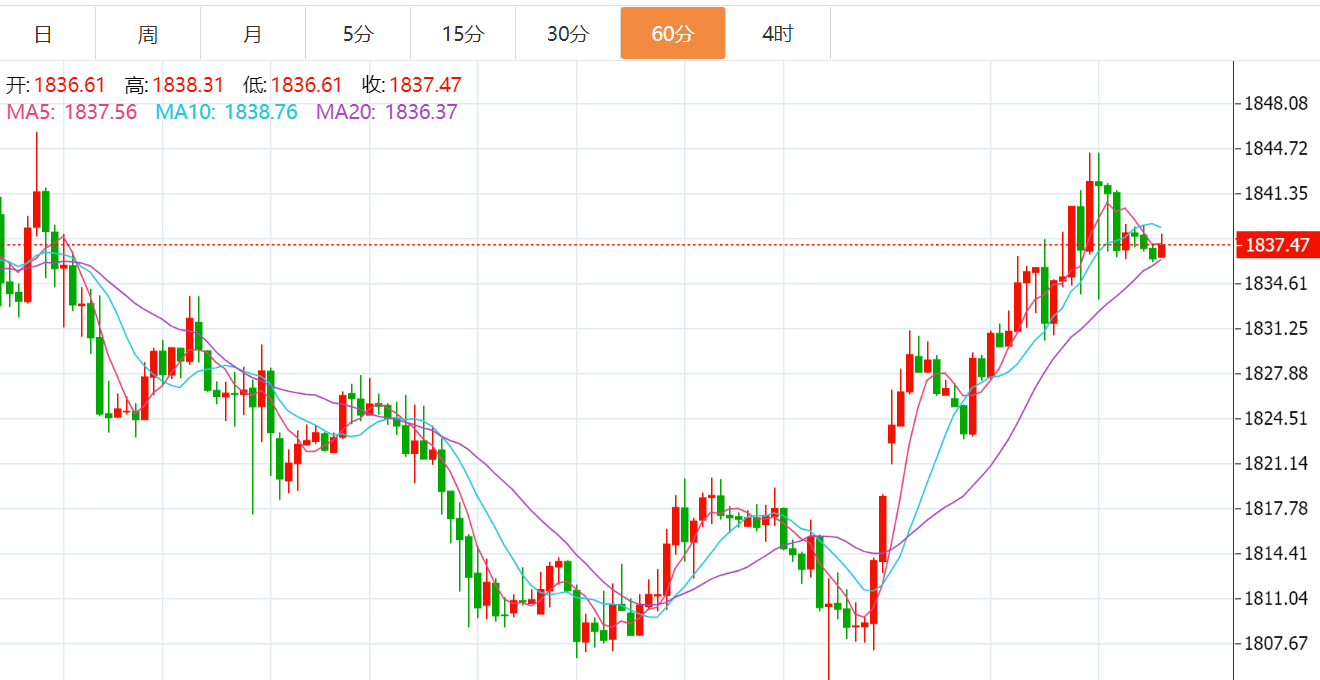Click the 1807.67 price axis label
The height and width of the screenshot is (680, 1320).
[1275, 643]
